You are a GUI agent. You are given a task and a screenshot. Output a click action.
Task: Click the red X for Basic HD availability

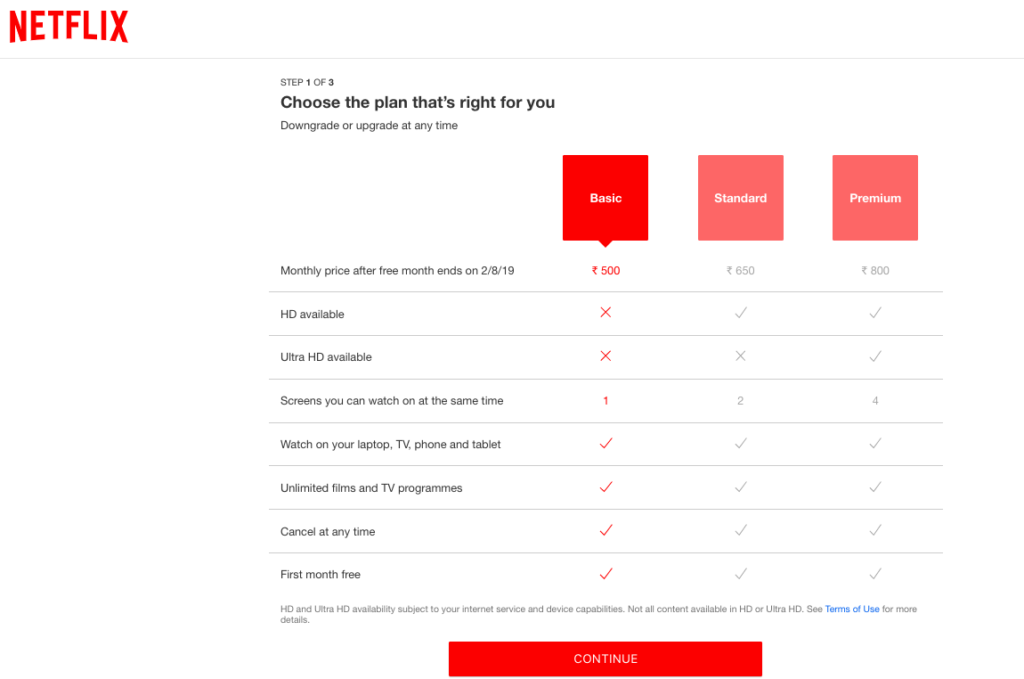point(605,312)
